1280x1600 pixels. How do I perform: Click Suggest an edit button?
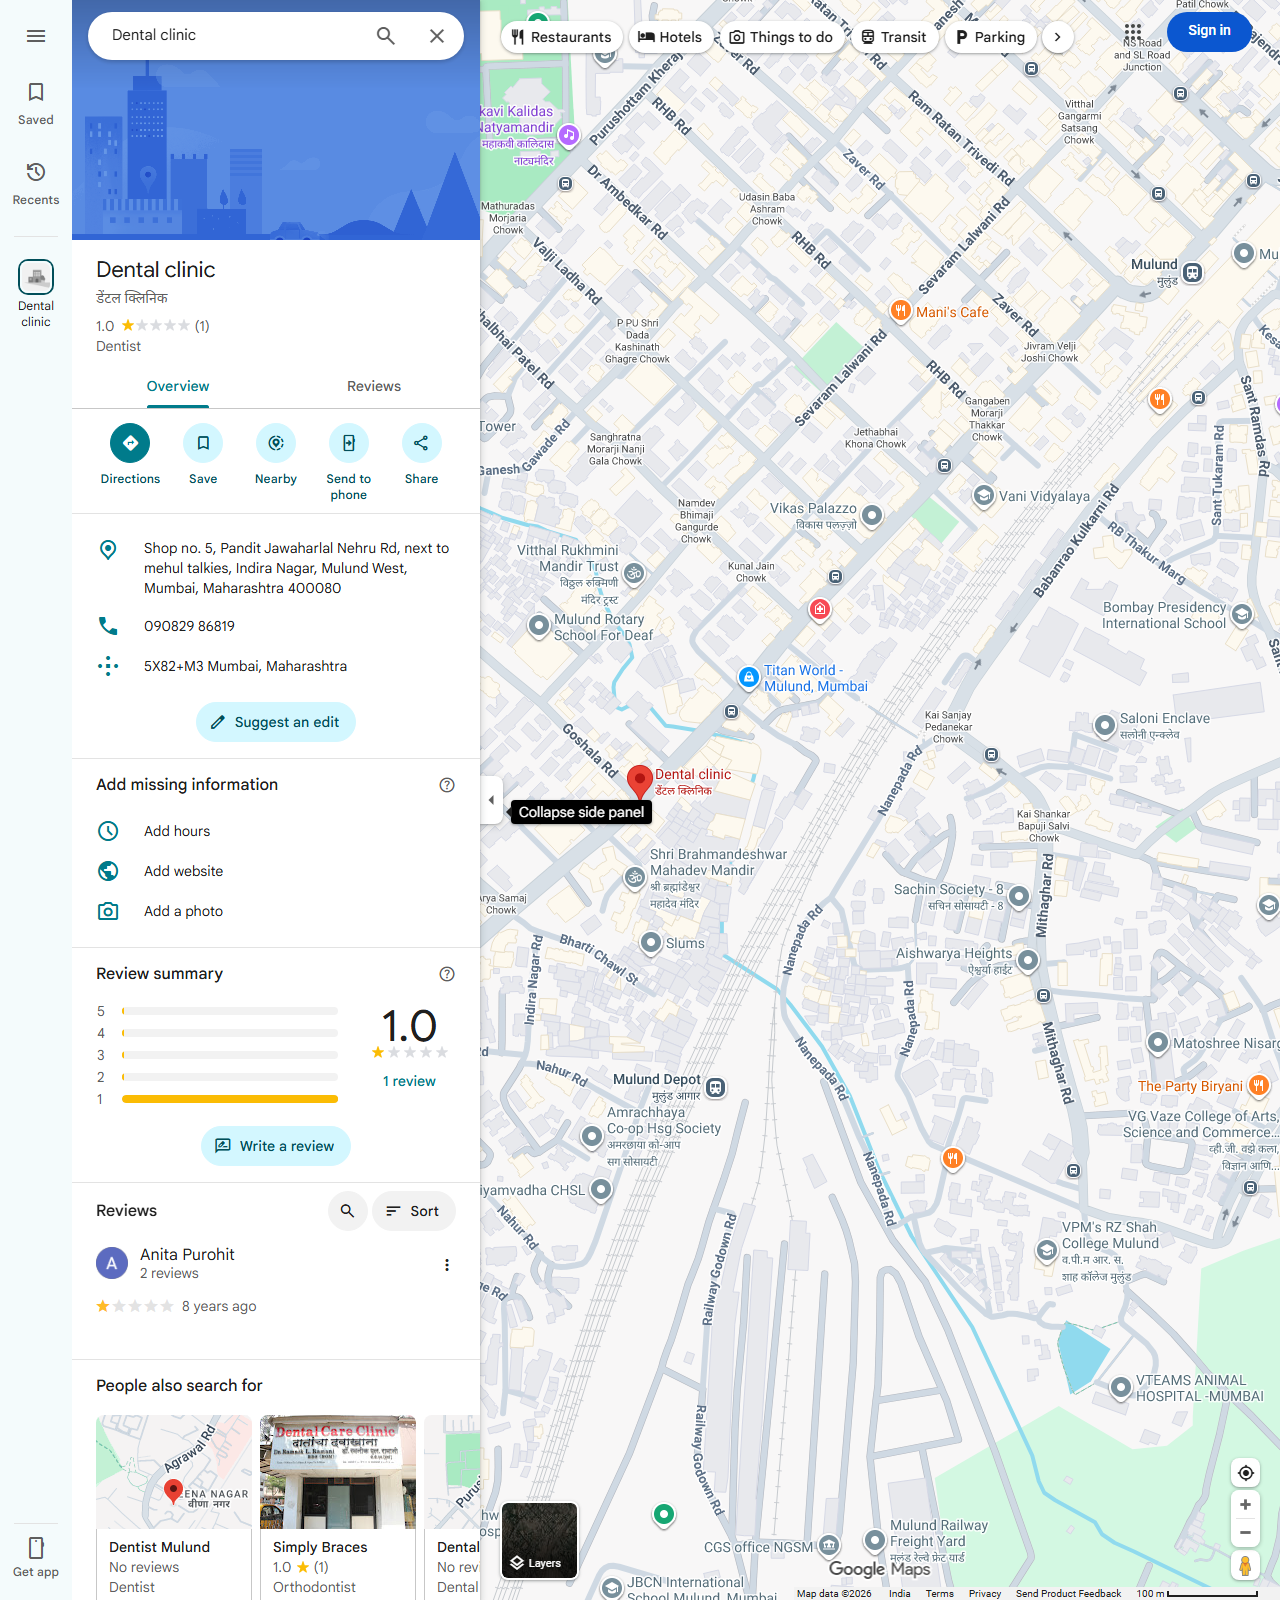coord(276,722)
